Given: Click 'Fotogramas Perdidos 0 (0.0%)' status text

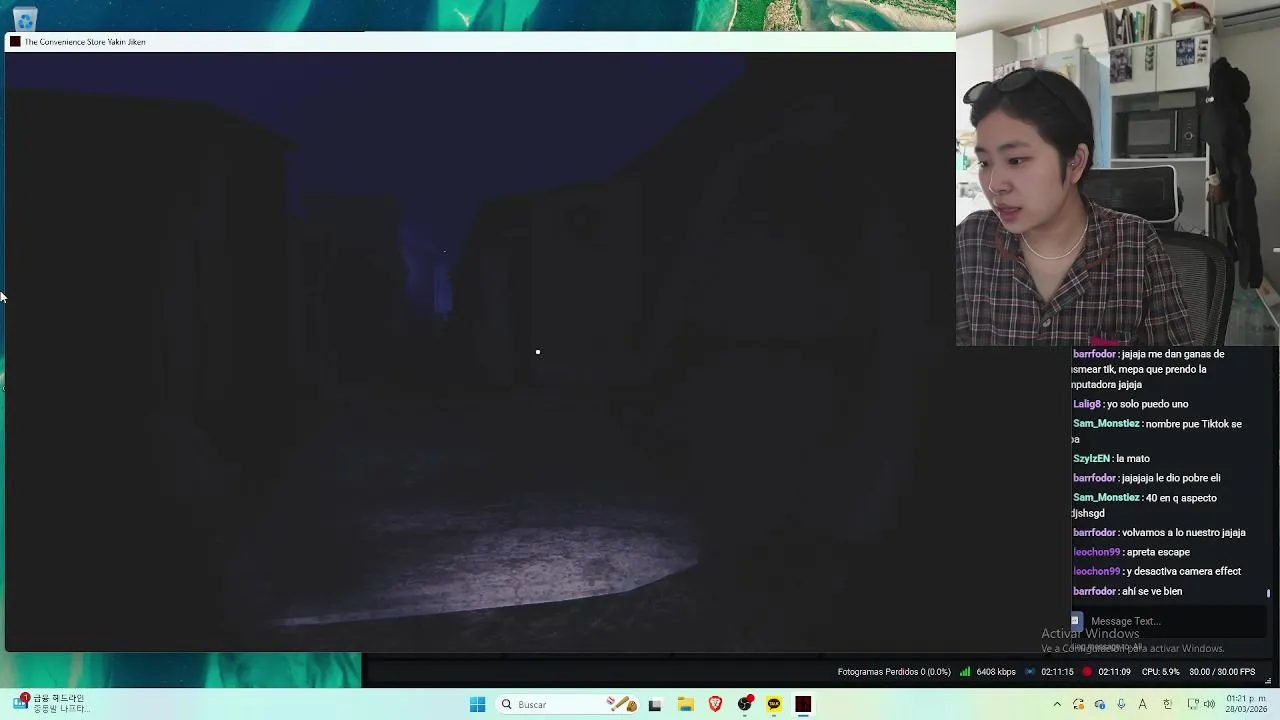Looking at the screenshot, I should [x=894, y=672].
